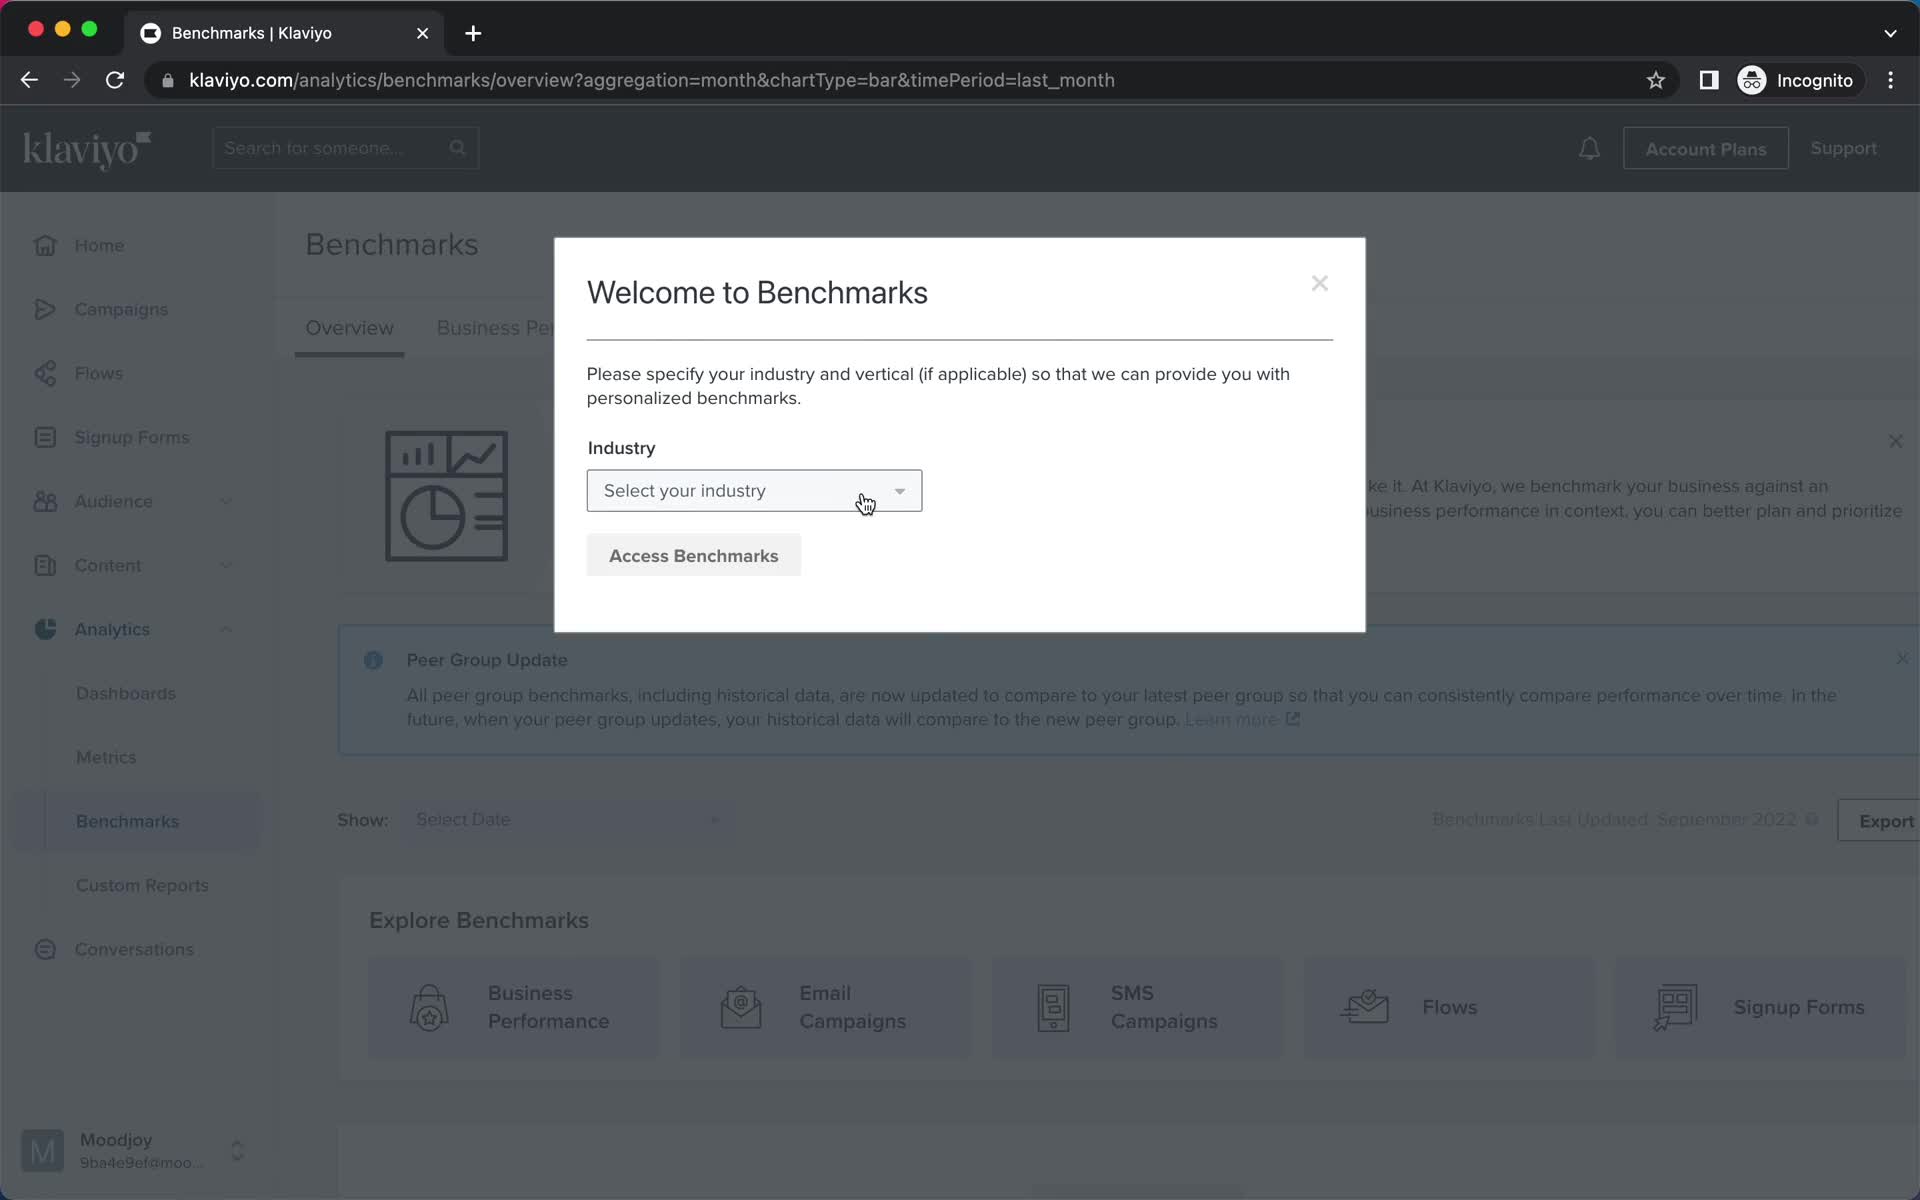The height and width of the screenshot is (1200, 1920).
Task: Open the Select Date dropdown
Action: 568,820
